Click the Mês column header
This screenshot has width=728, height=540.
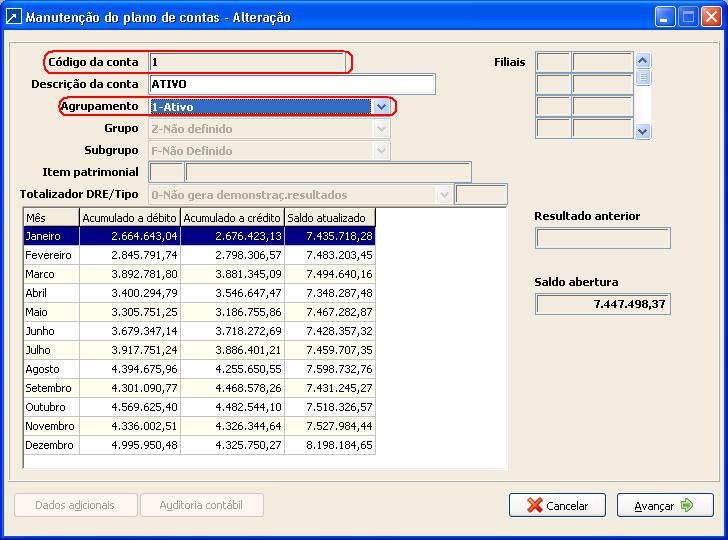coord(52,218)
